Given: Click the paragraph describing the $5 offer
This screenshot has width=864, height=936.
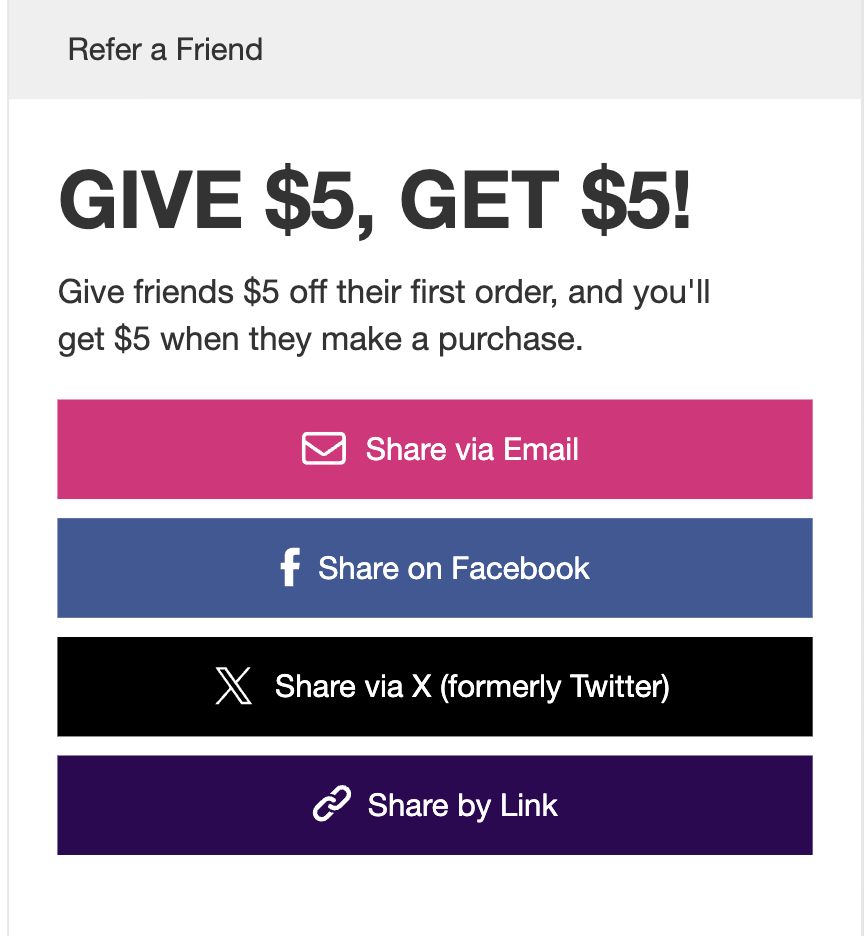Looking at the screenshot, I should coord(383,316).
